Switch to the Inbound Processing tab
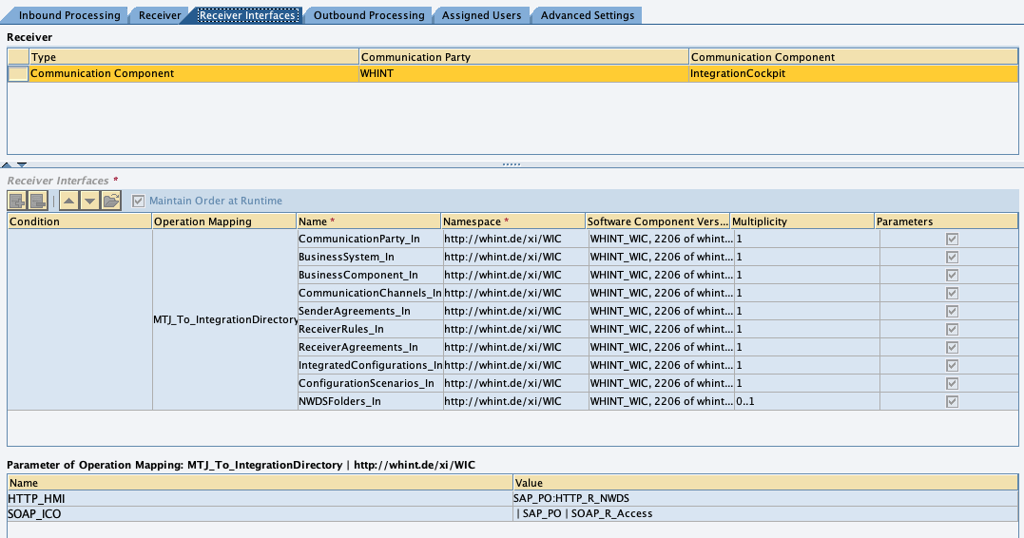 pyautogui.click(x=69, y=15)
